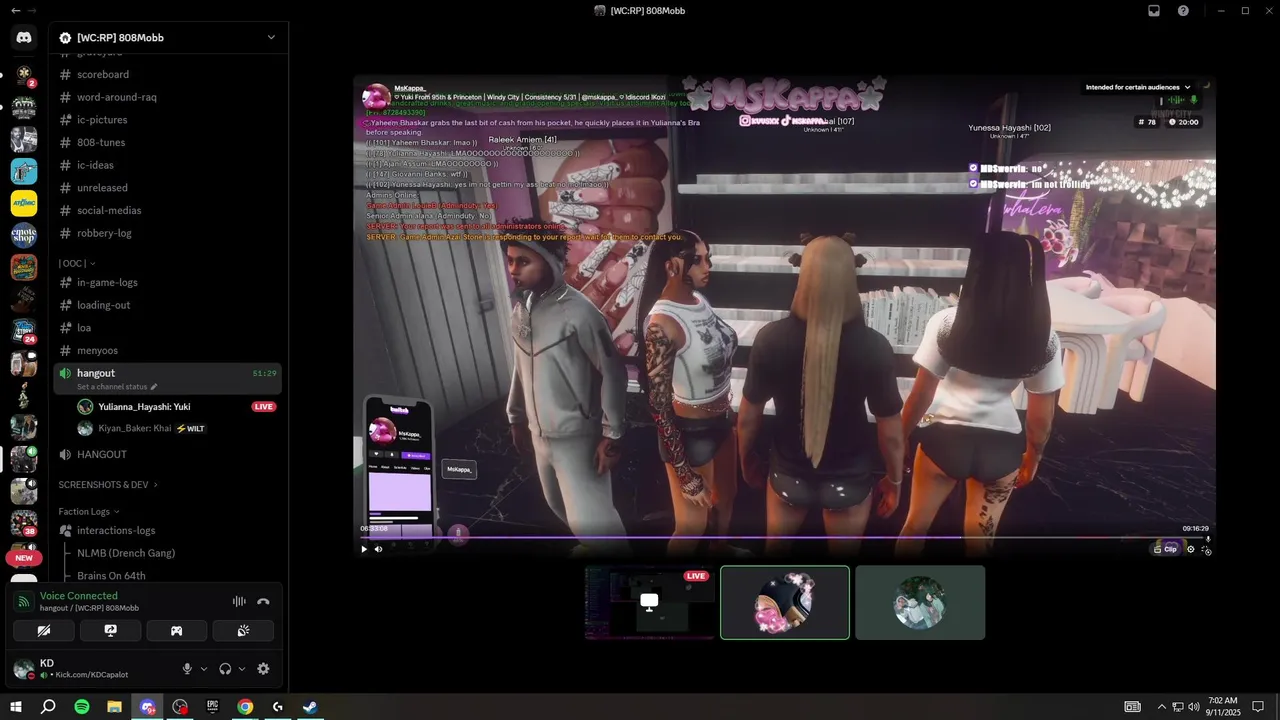
Task: Seek along the purple stream progress bar
Action: 784,537
